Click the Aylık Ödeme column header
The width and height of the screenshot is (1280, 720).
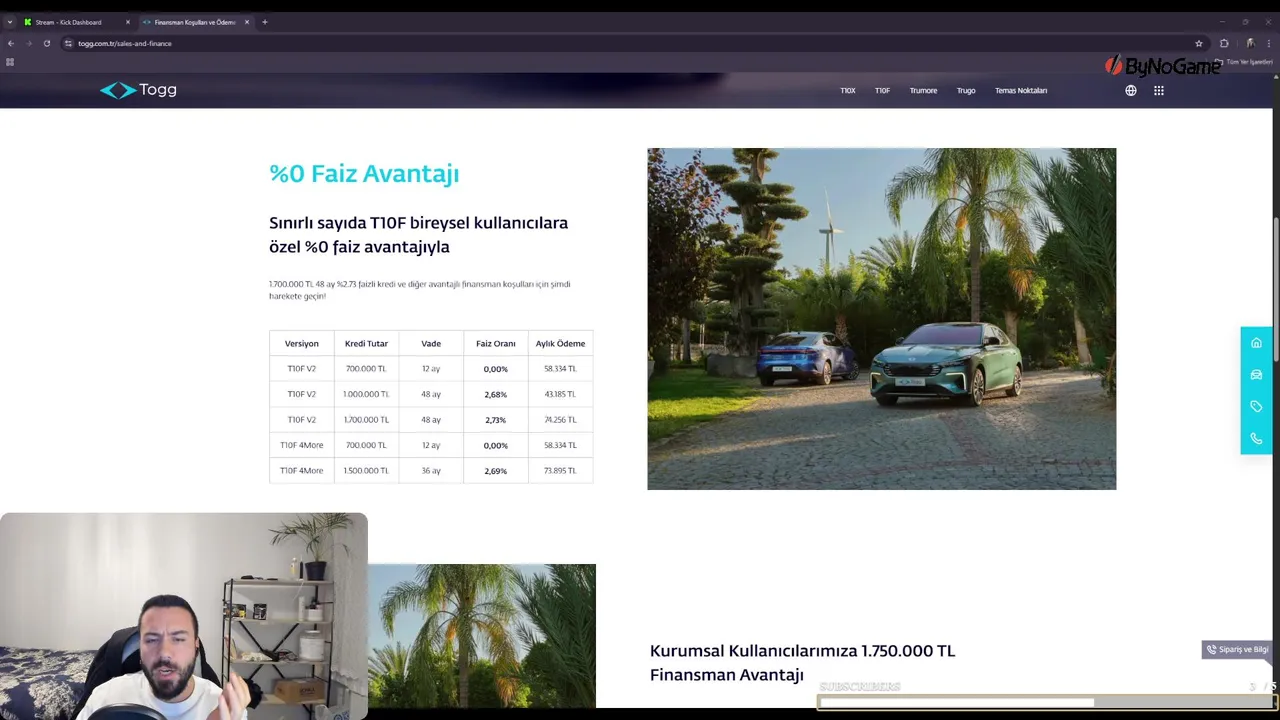560,343
